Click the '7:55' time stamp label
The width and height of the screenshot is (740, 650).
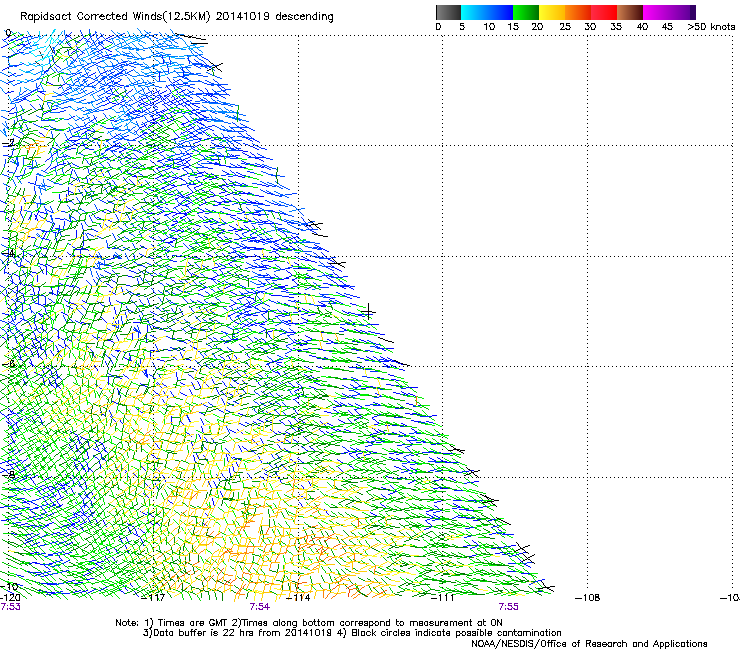[x=508, y=607]
